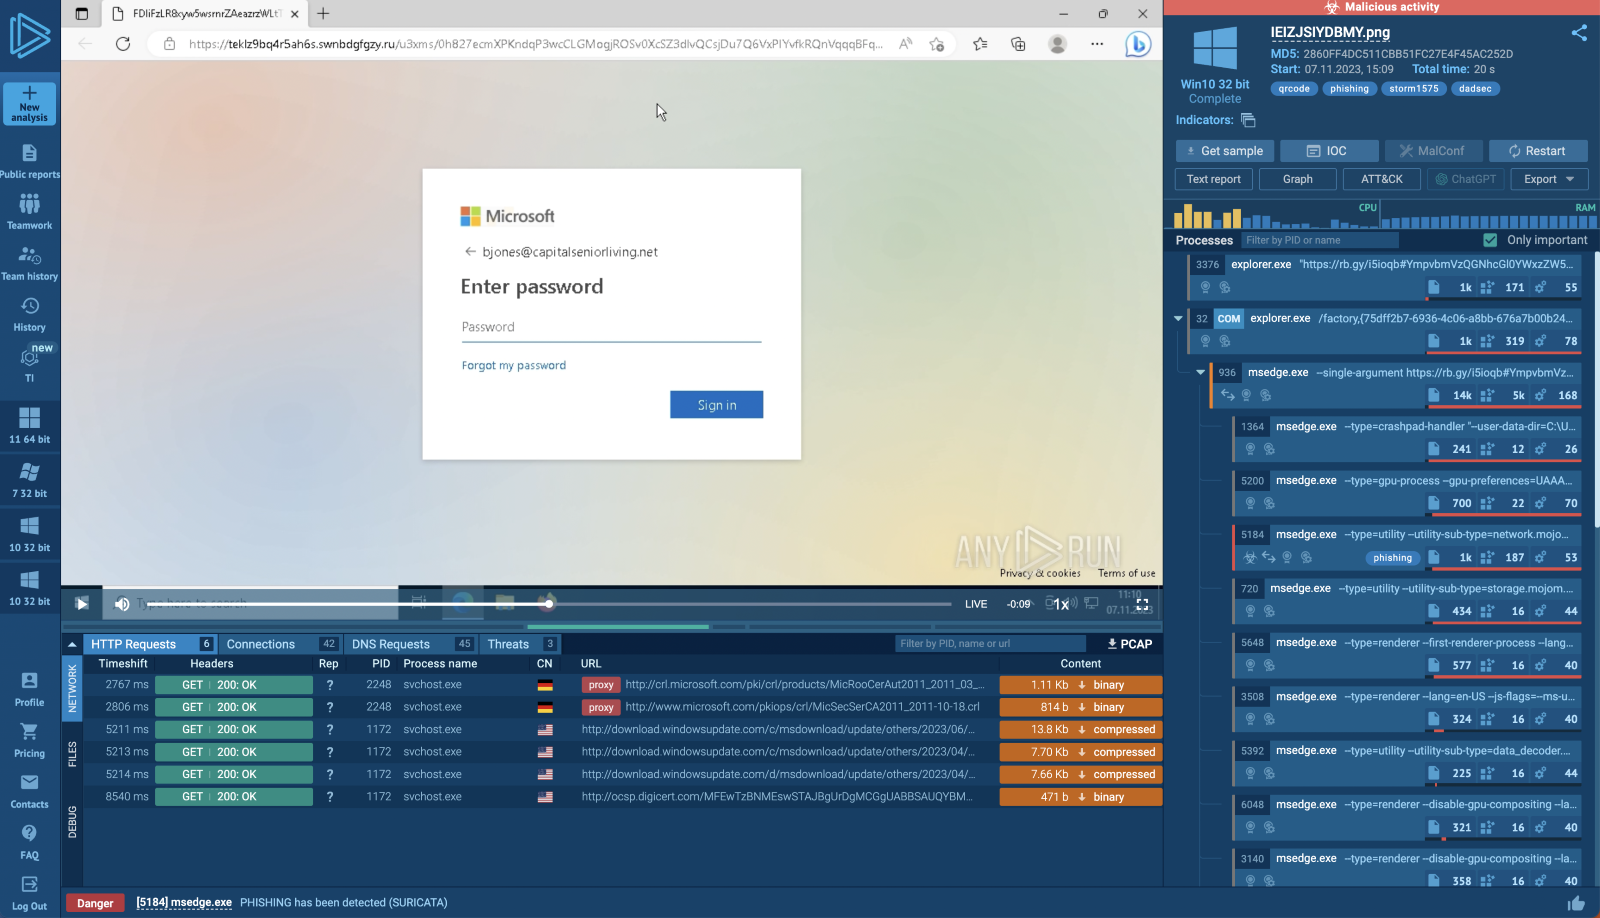The width and height of the screenshot is (1600, 918).
Task: Click the ANY.RUN logo
Action: point(30,36)
